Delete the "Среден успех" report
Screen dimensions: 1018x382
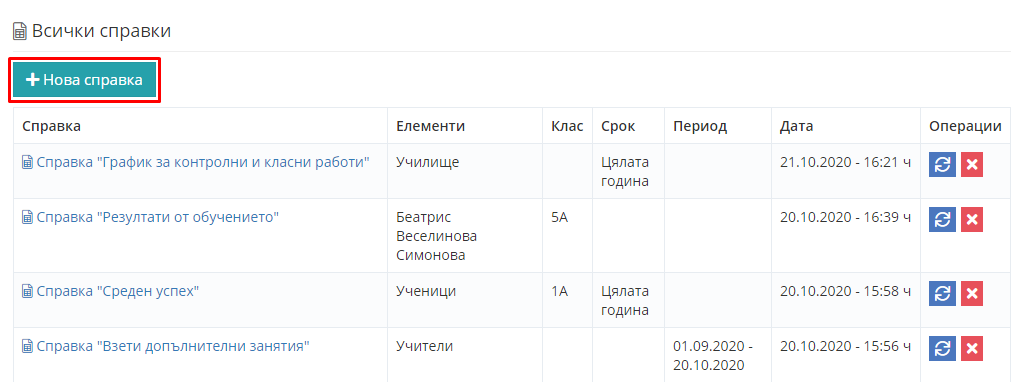point(972,294)
